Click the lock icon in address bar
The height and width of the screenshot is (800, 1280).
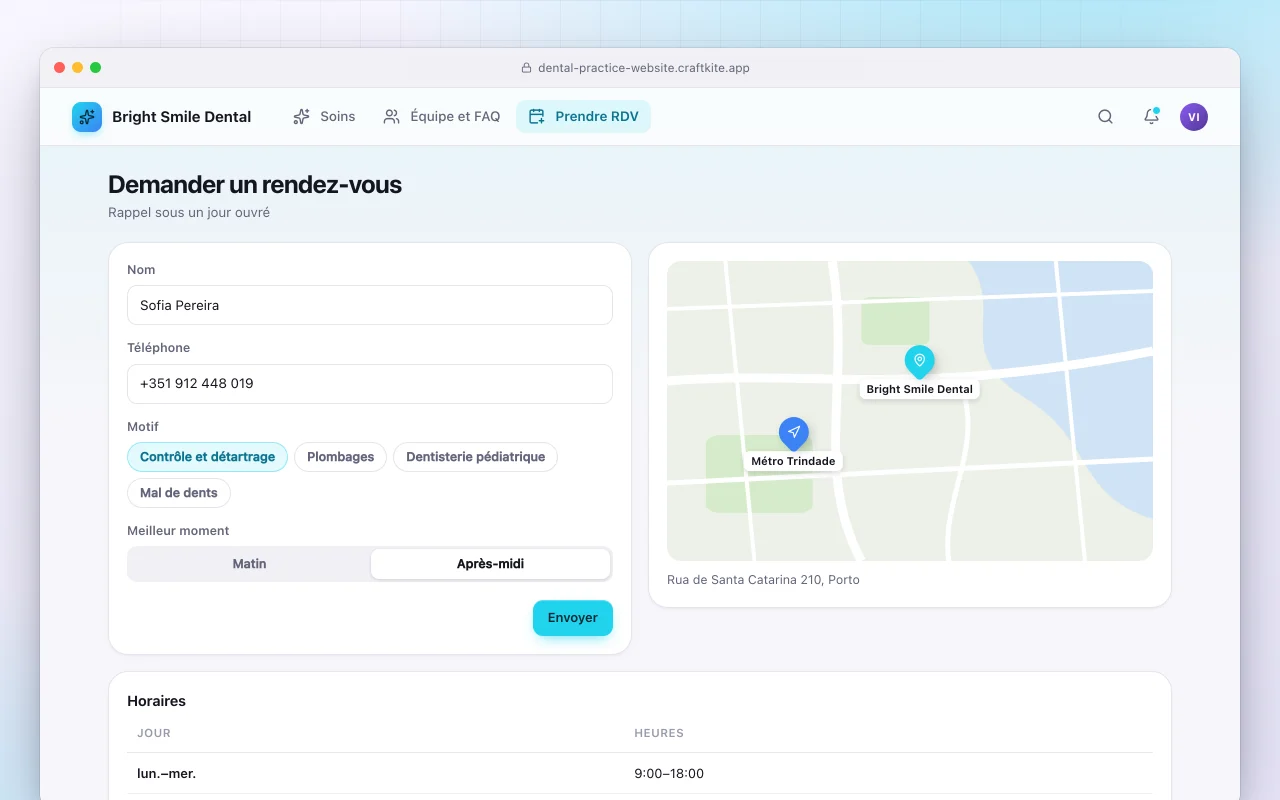[x=526, y=68]
